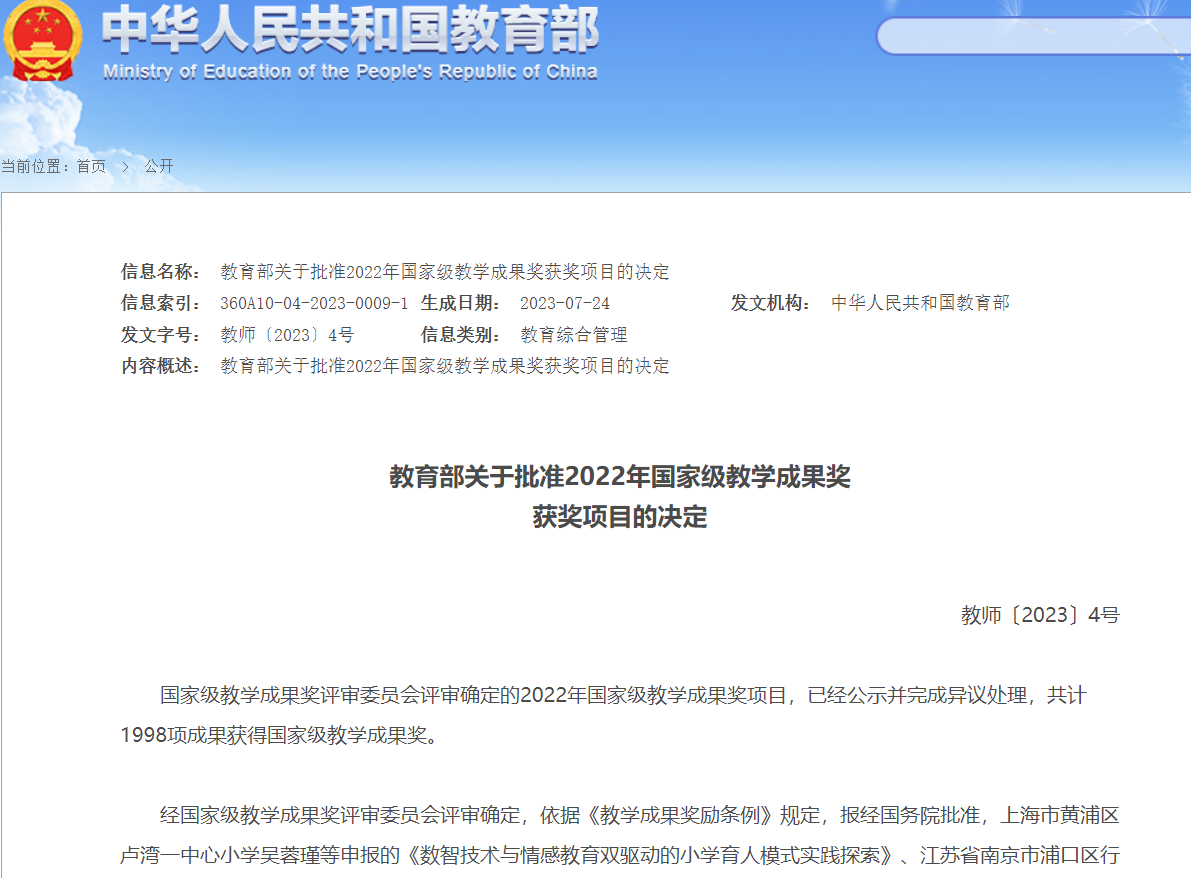The image size is (1191, 878).
Task: Select the 发文机构 label
Action: coord(770,303)
